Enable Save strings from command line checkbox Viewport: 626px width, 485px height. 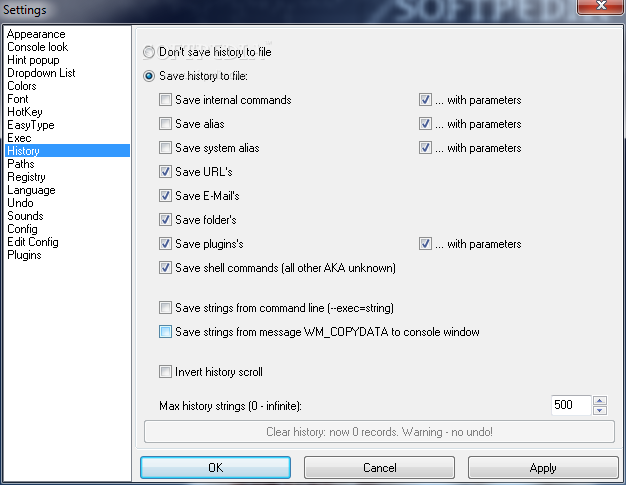165,308
